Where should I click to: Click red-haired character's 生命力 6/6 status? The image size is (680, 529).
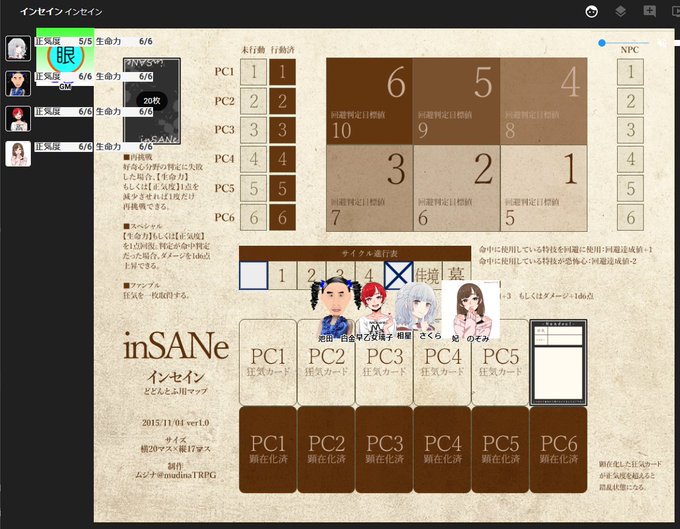(x=124, y=112)
